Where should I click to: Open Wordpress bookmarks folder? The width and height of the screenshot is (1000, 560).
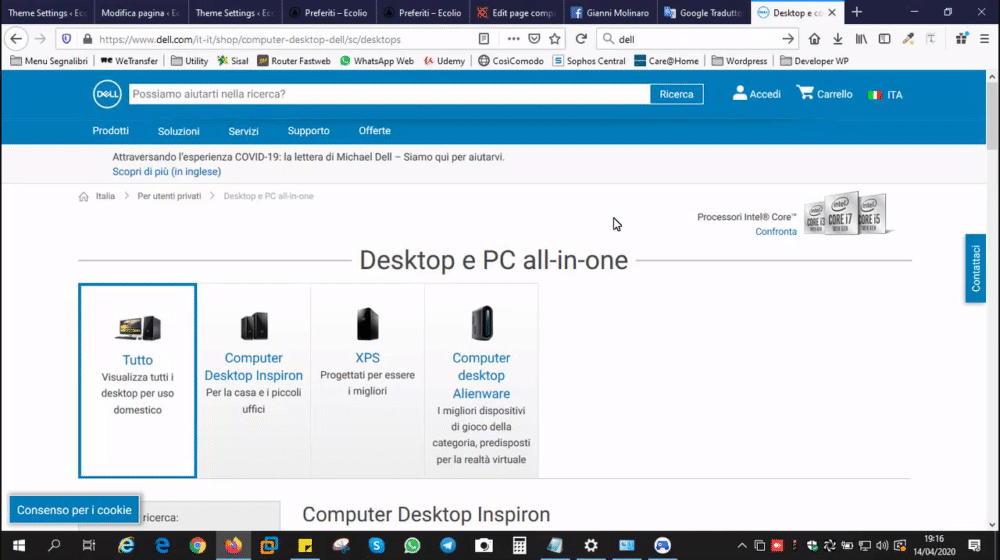pyautogui.click(x=739, y=61)
